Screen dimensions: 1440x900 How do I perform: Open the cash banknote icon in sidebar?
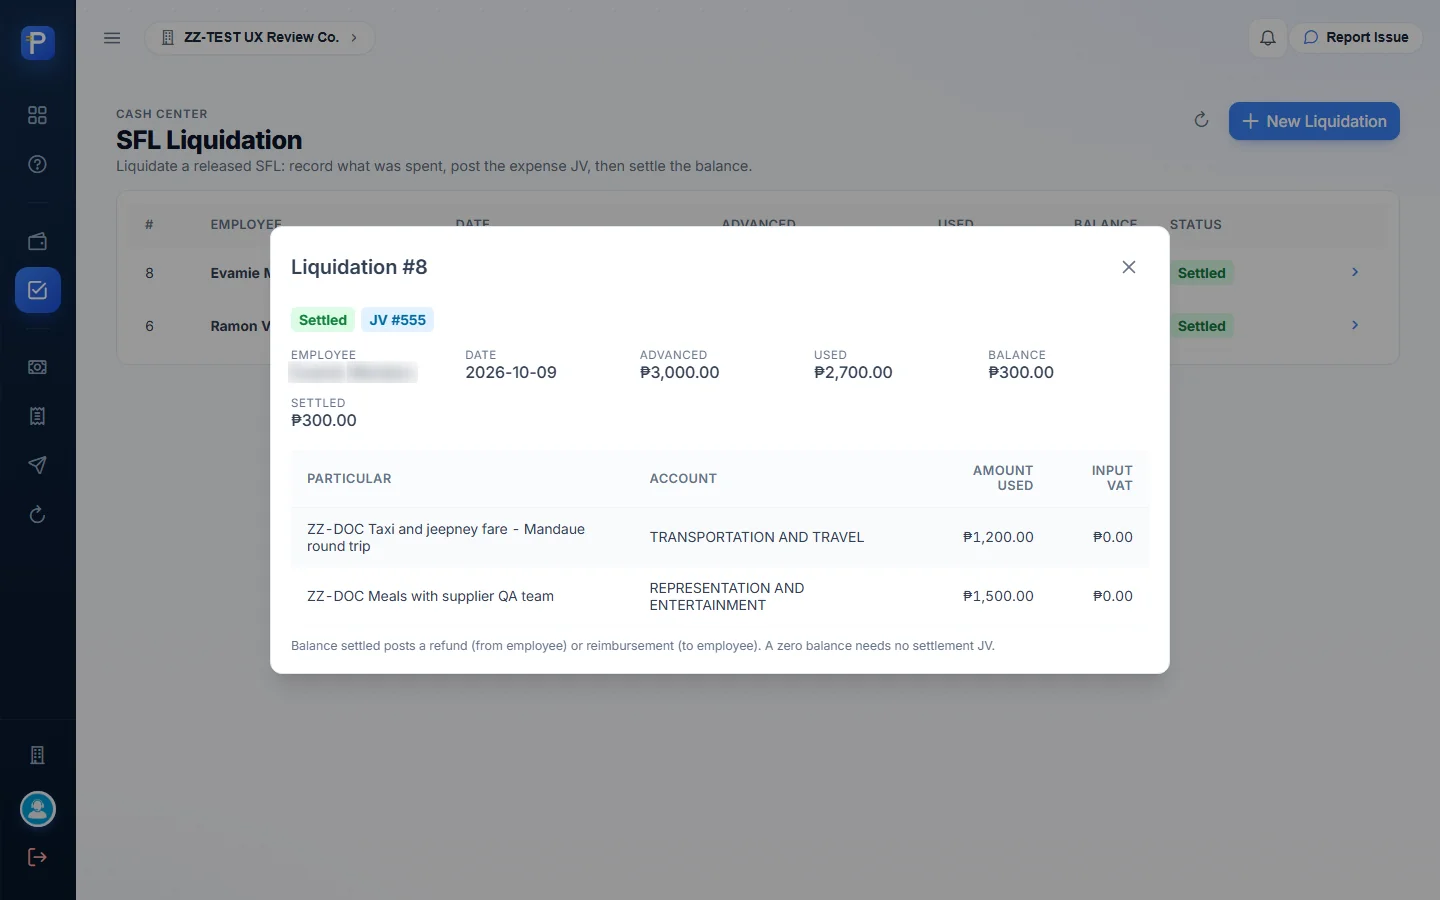pos(37,367)
